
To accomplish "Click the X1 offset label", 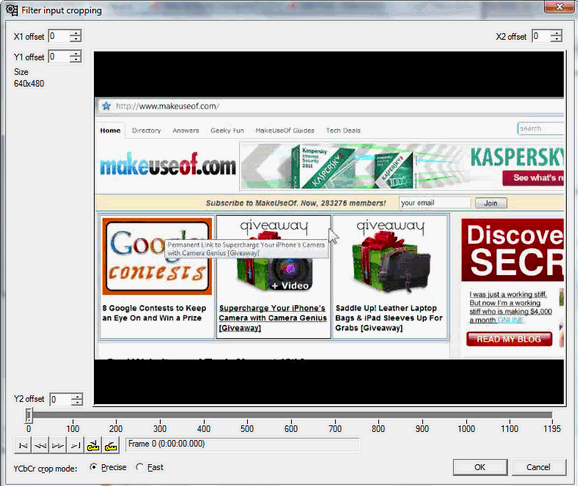I will tap(29, 37).
